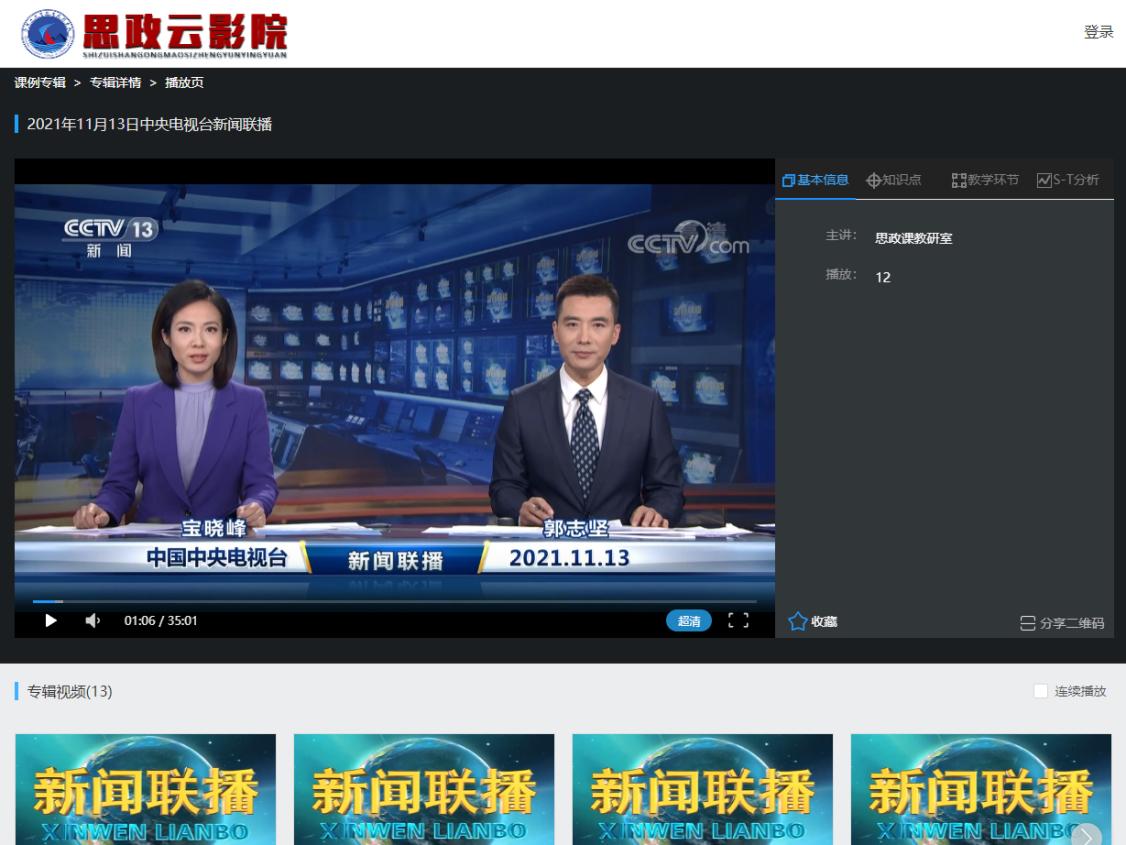Click the 01:06 / 35:01 time display
Screen dimensions: 1126x845
pos(161,620)
